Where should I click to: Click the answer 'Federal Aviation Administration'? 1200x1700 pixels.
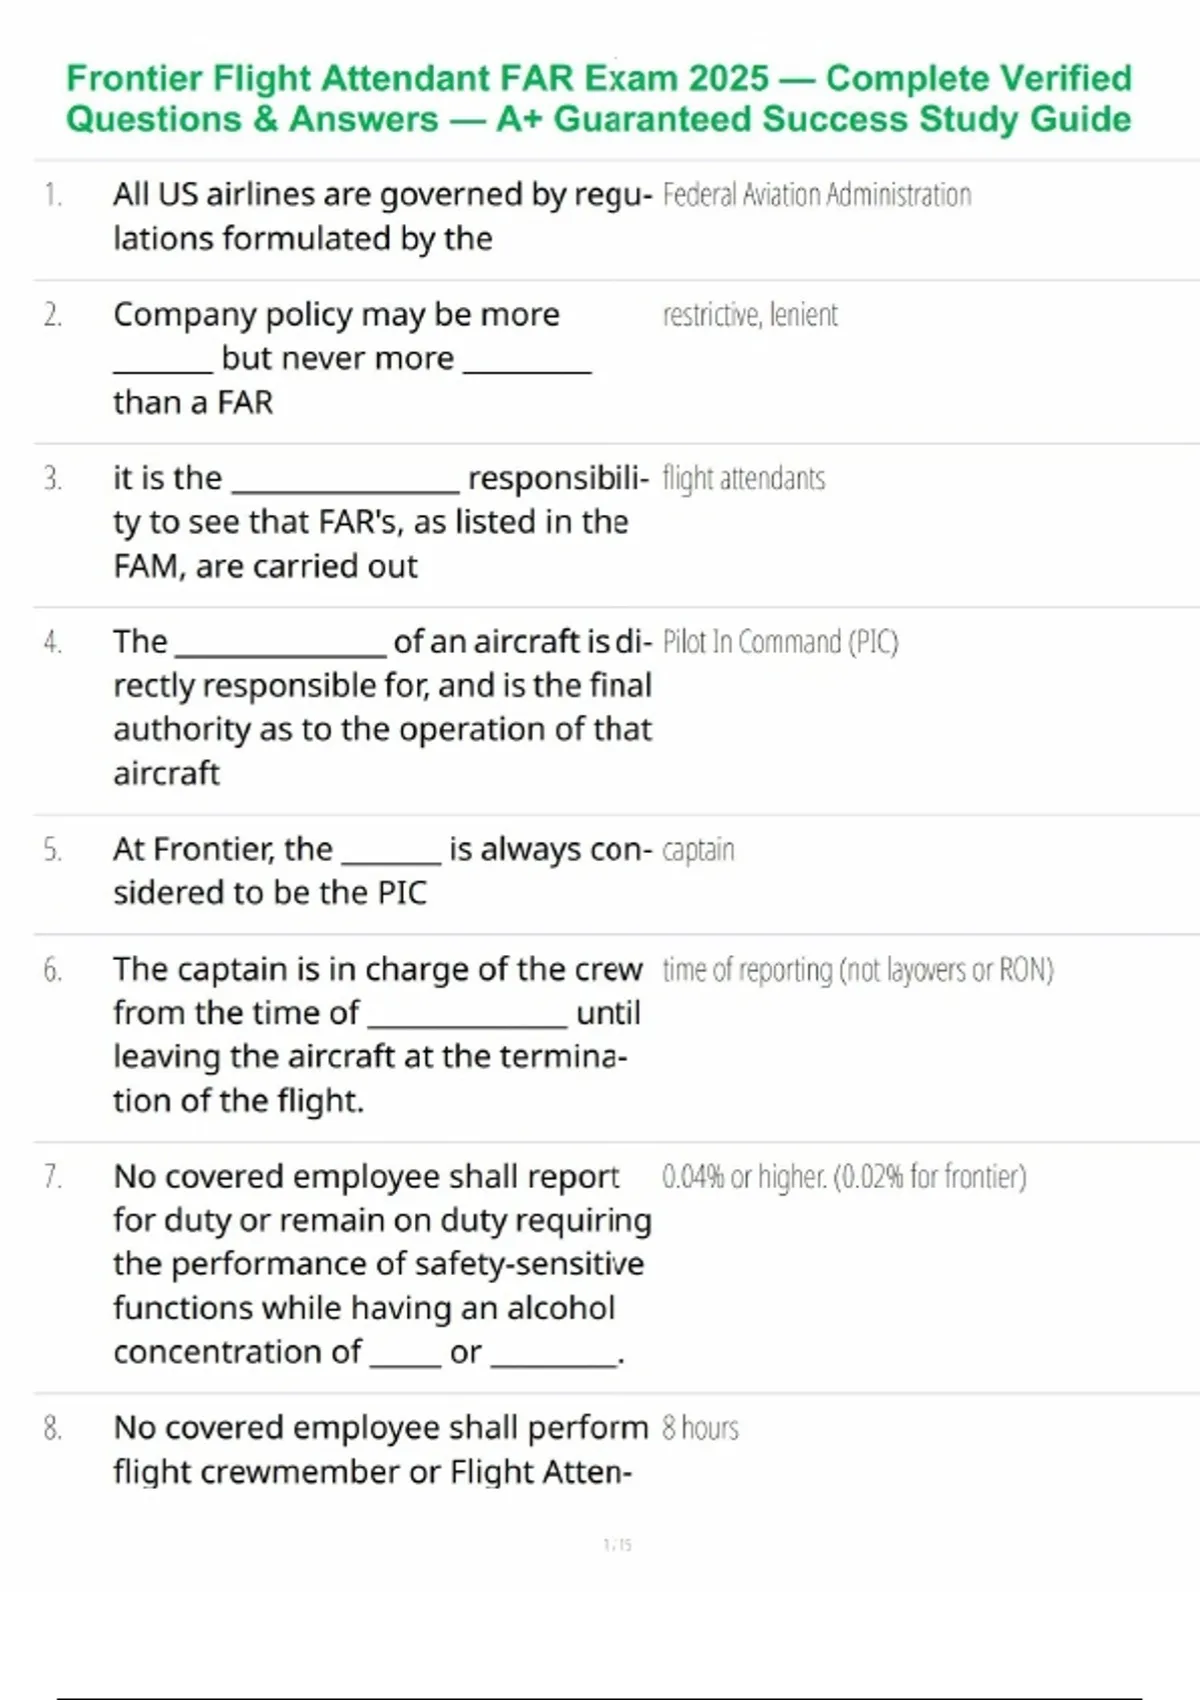click(x=816, y=195)
